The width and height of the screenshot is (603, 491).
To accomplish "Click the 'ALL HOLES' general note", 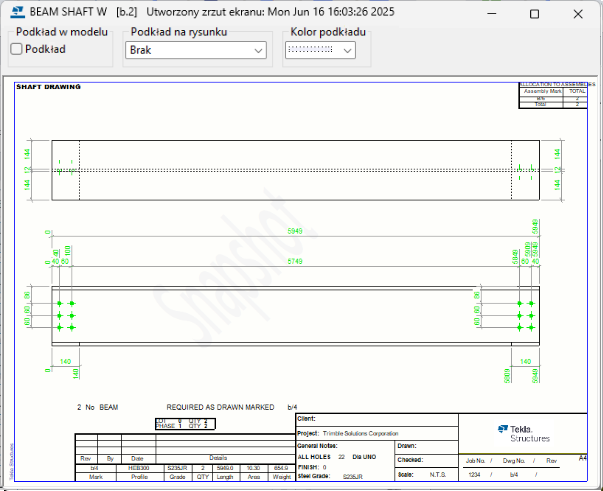I will [x=314, y=457].
